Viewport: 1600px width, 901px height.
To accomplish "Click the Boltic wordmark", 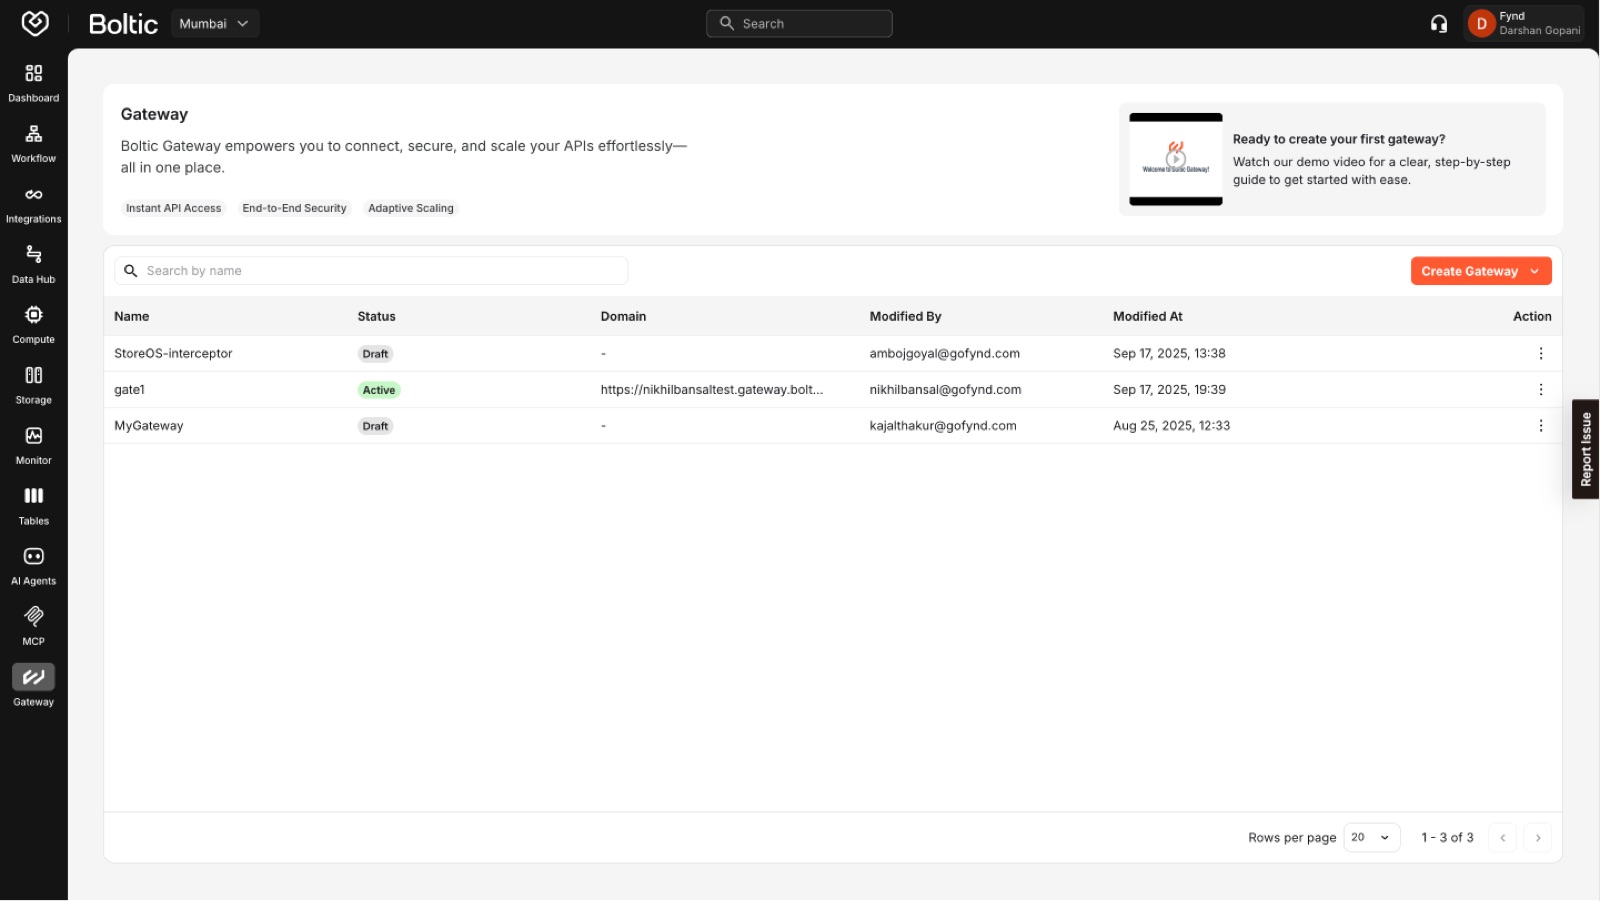I will (123, 24).
